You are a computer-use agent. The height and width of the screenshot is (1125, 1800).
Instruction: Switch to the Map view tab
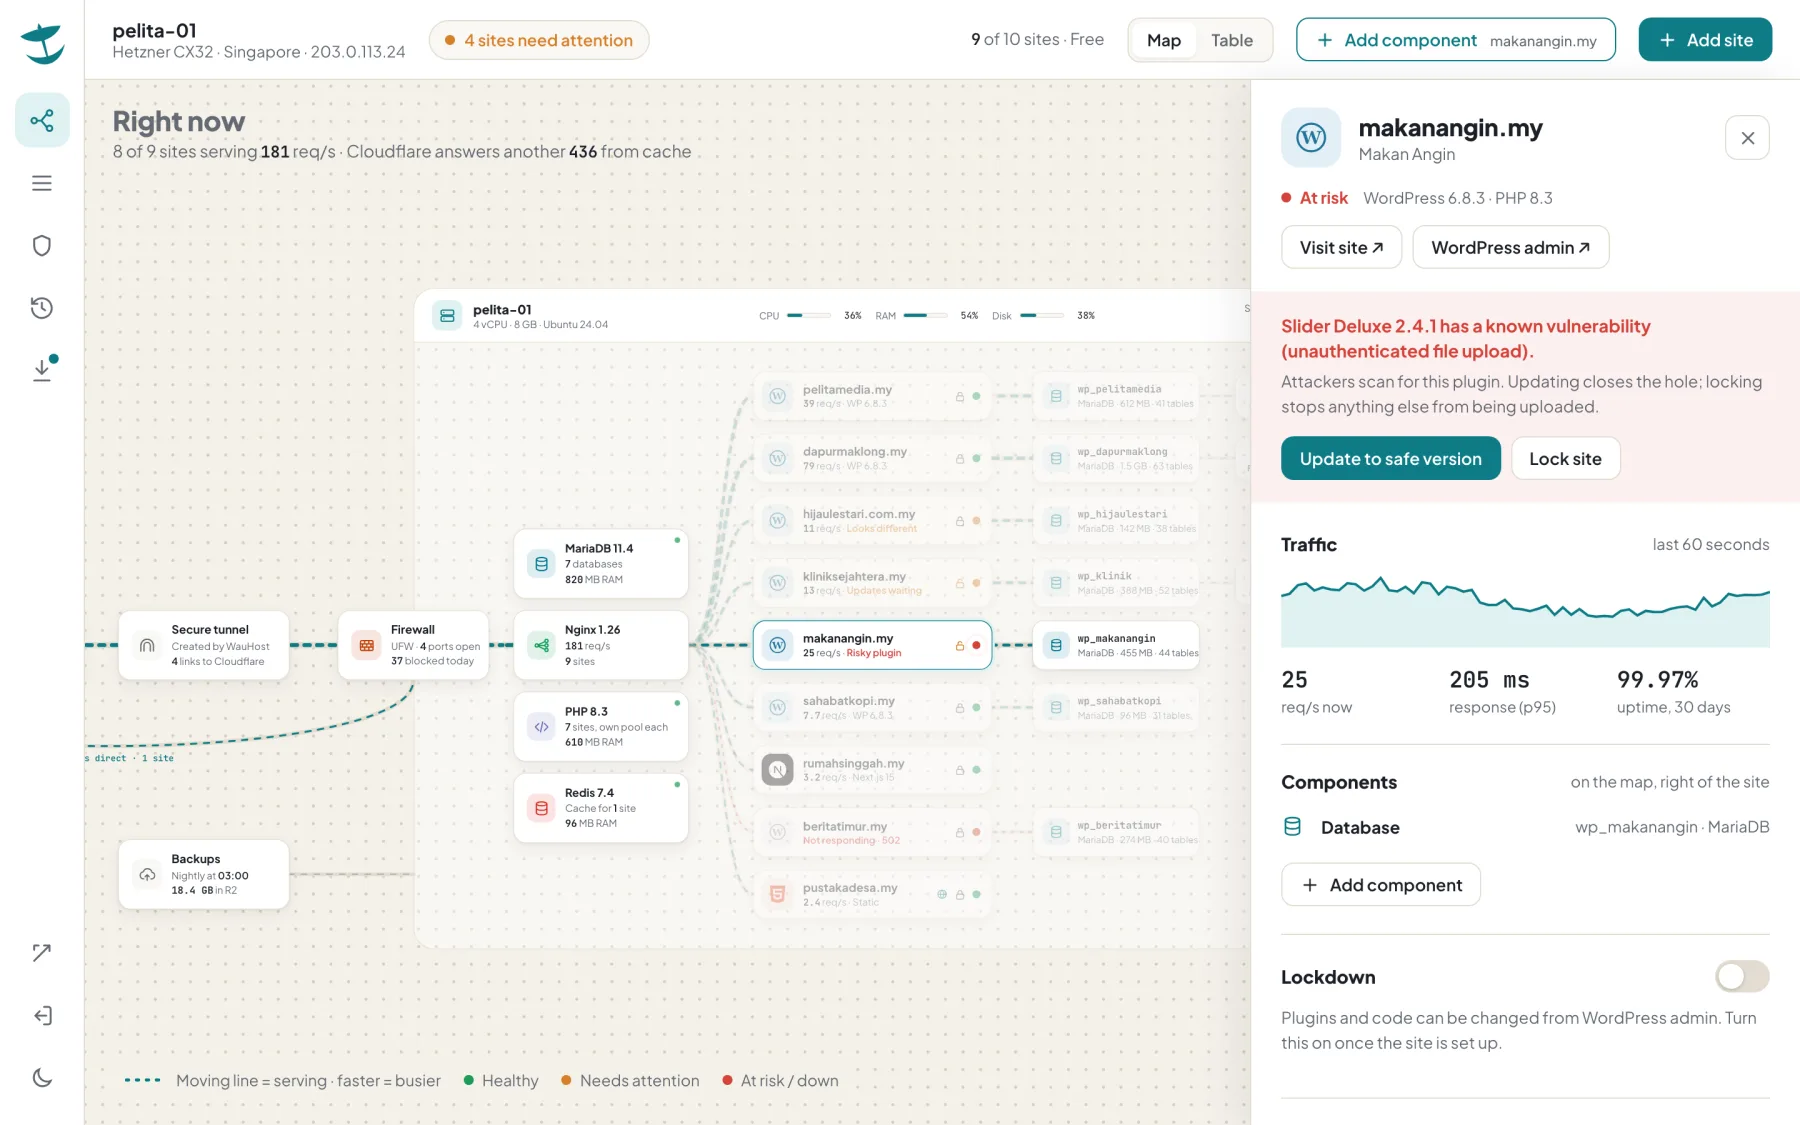(x=1163, y=40)
